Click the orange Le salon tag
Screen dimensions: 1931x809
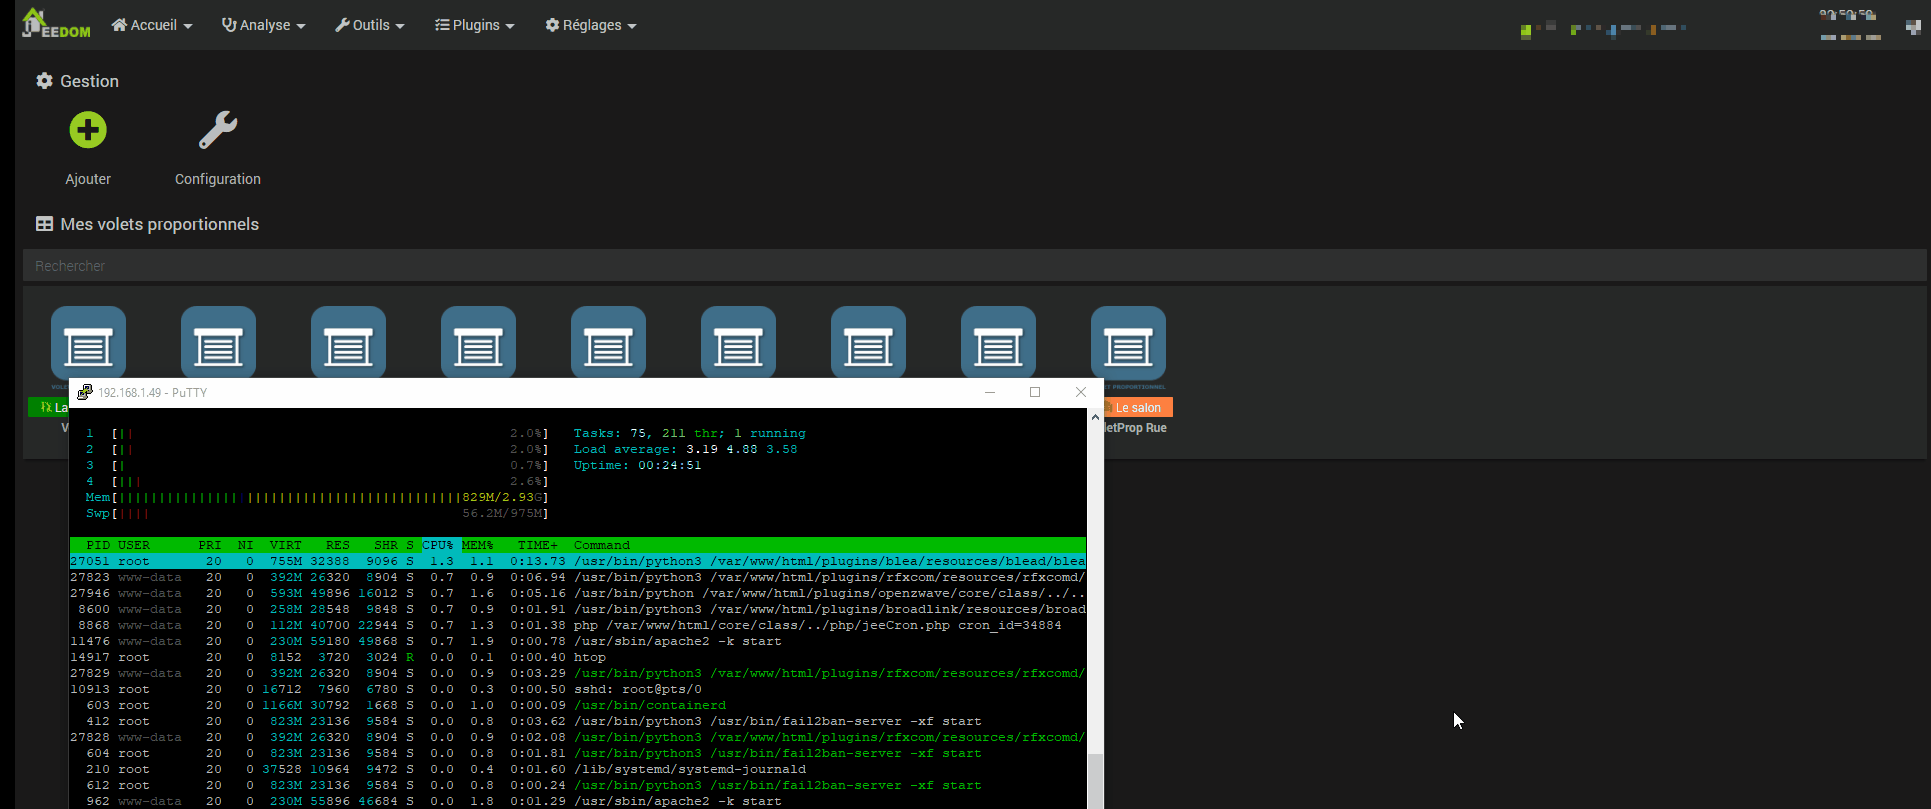point(1138,408)
